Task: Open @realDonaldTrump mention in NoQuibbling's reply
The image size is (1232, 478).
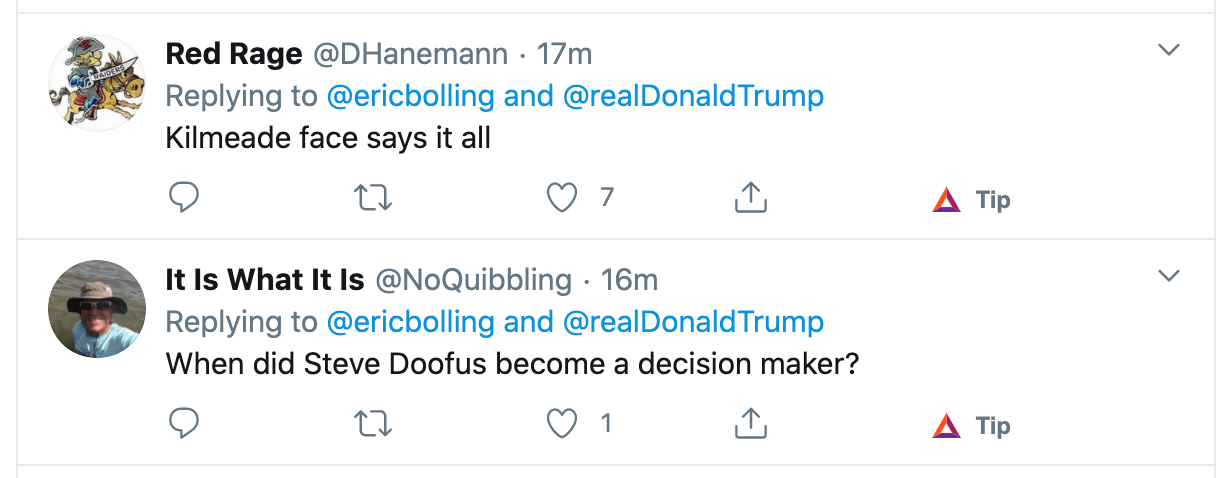Action: click(x=693, y=322)
